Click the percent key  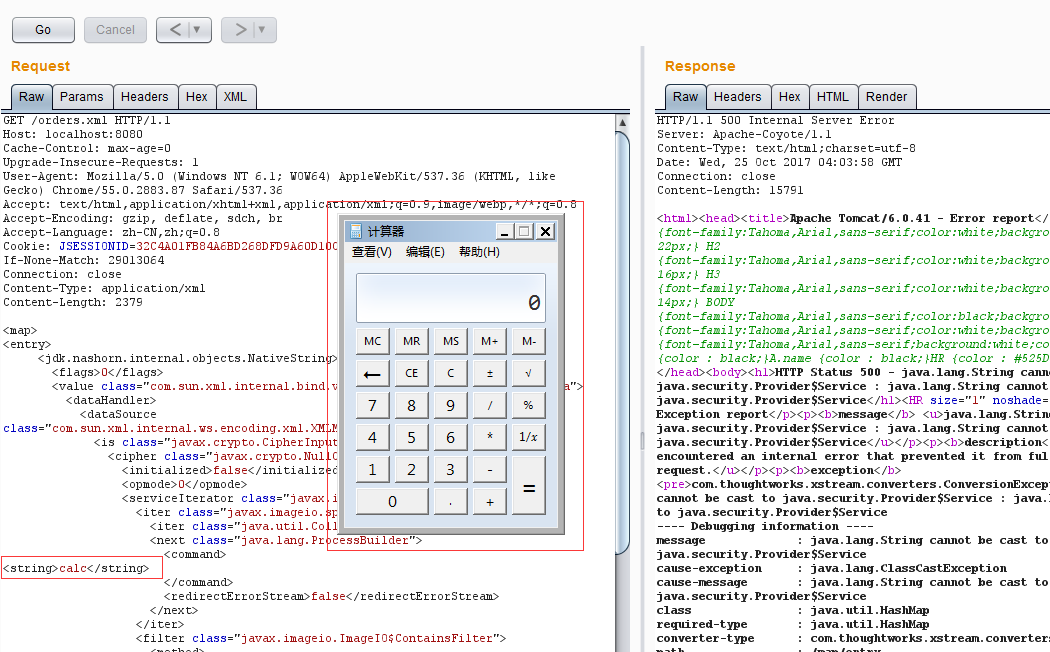[x=529, y=406]
